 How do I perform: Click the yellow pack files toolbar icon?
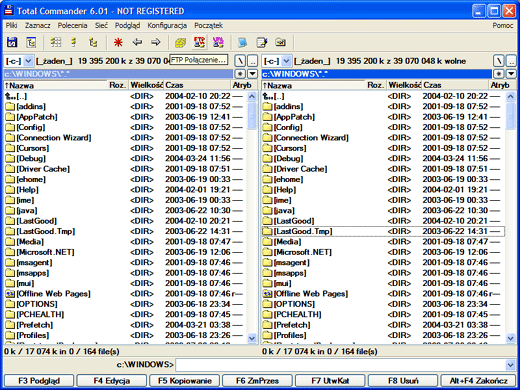pyautogui.click(x=180, y=42)
